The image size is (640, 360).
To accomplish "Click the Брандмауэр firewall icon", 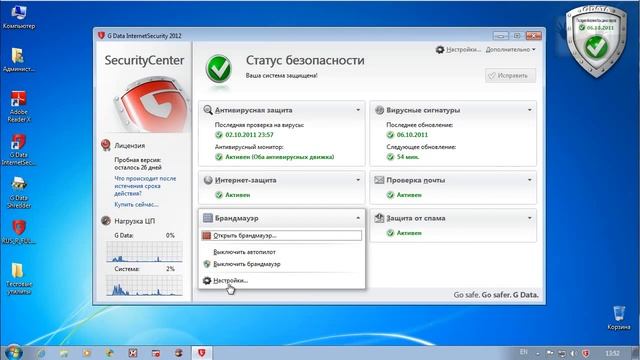I will click(208, 218).
